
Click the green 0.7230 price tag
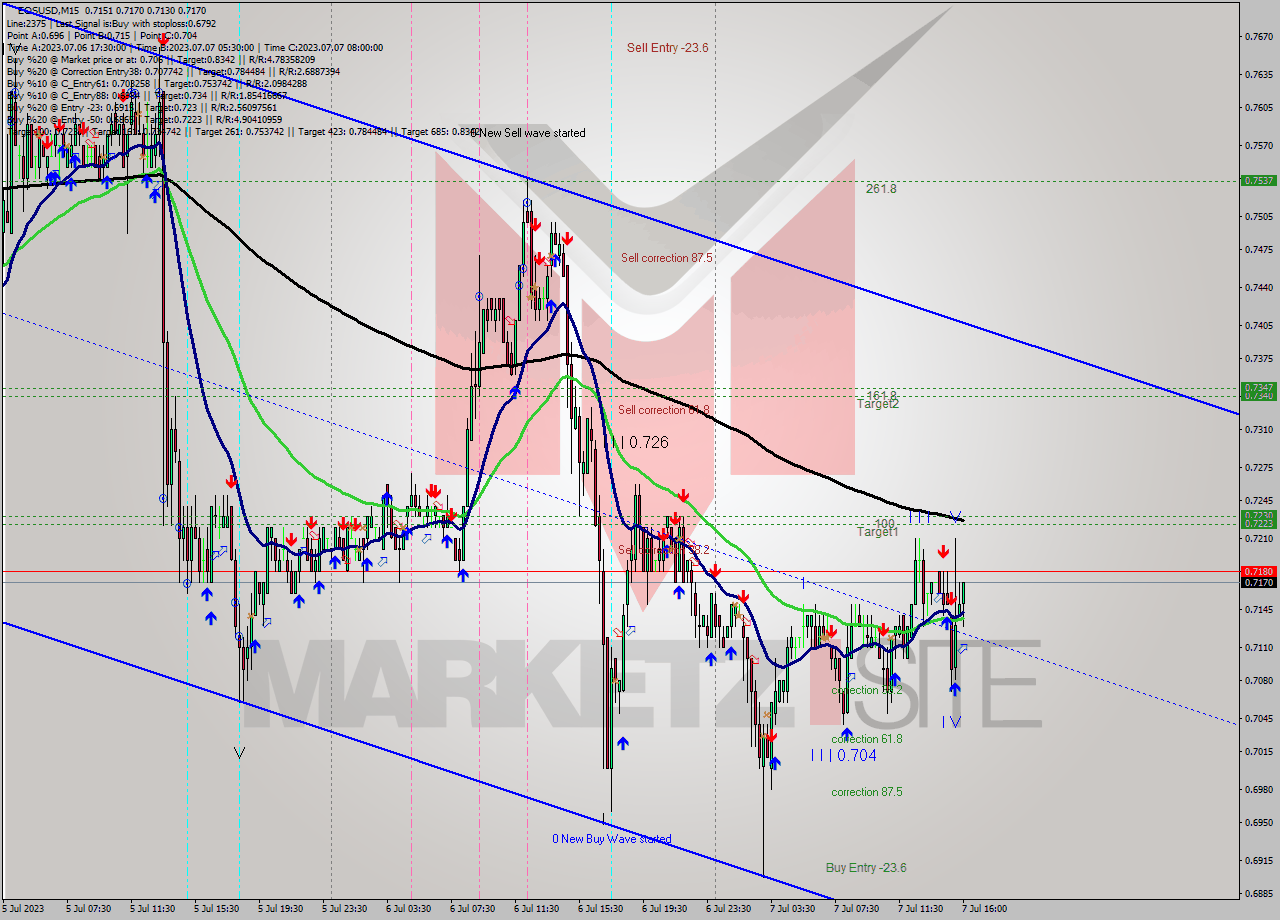tap(1258, 516)
